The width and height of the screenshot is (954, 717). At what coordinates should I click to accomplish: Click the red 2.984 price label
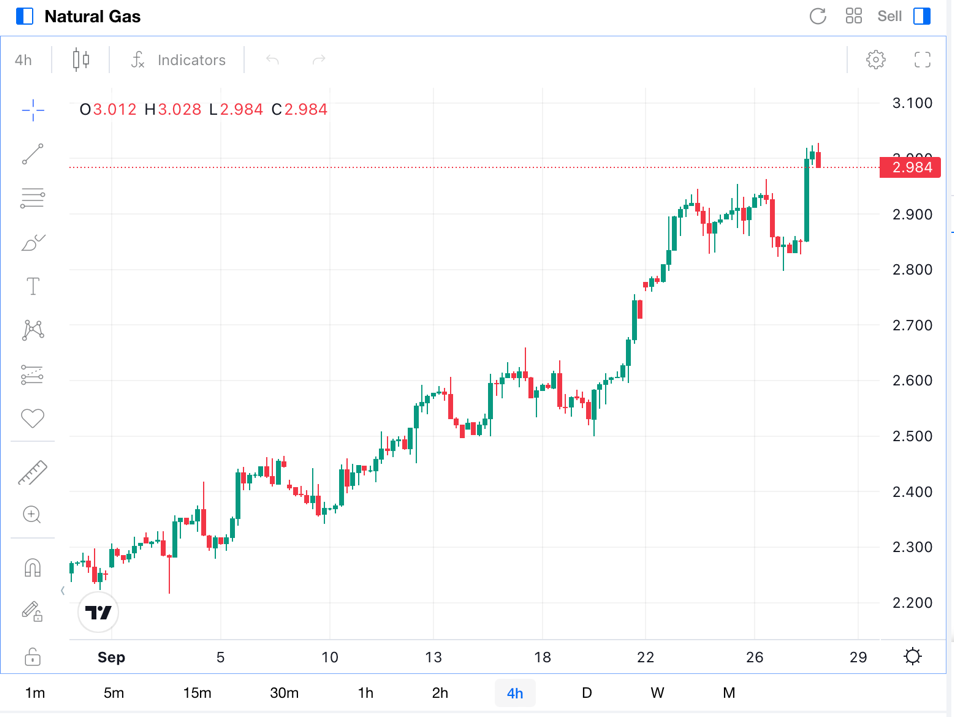click(910, 167)
